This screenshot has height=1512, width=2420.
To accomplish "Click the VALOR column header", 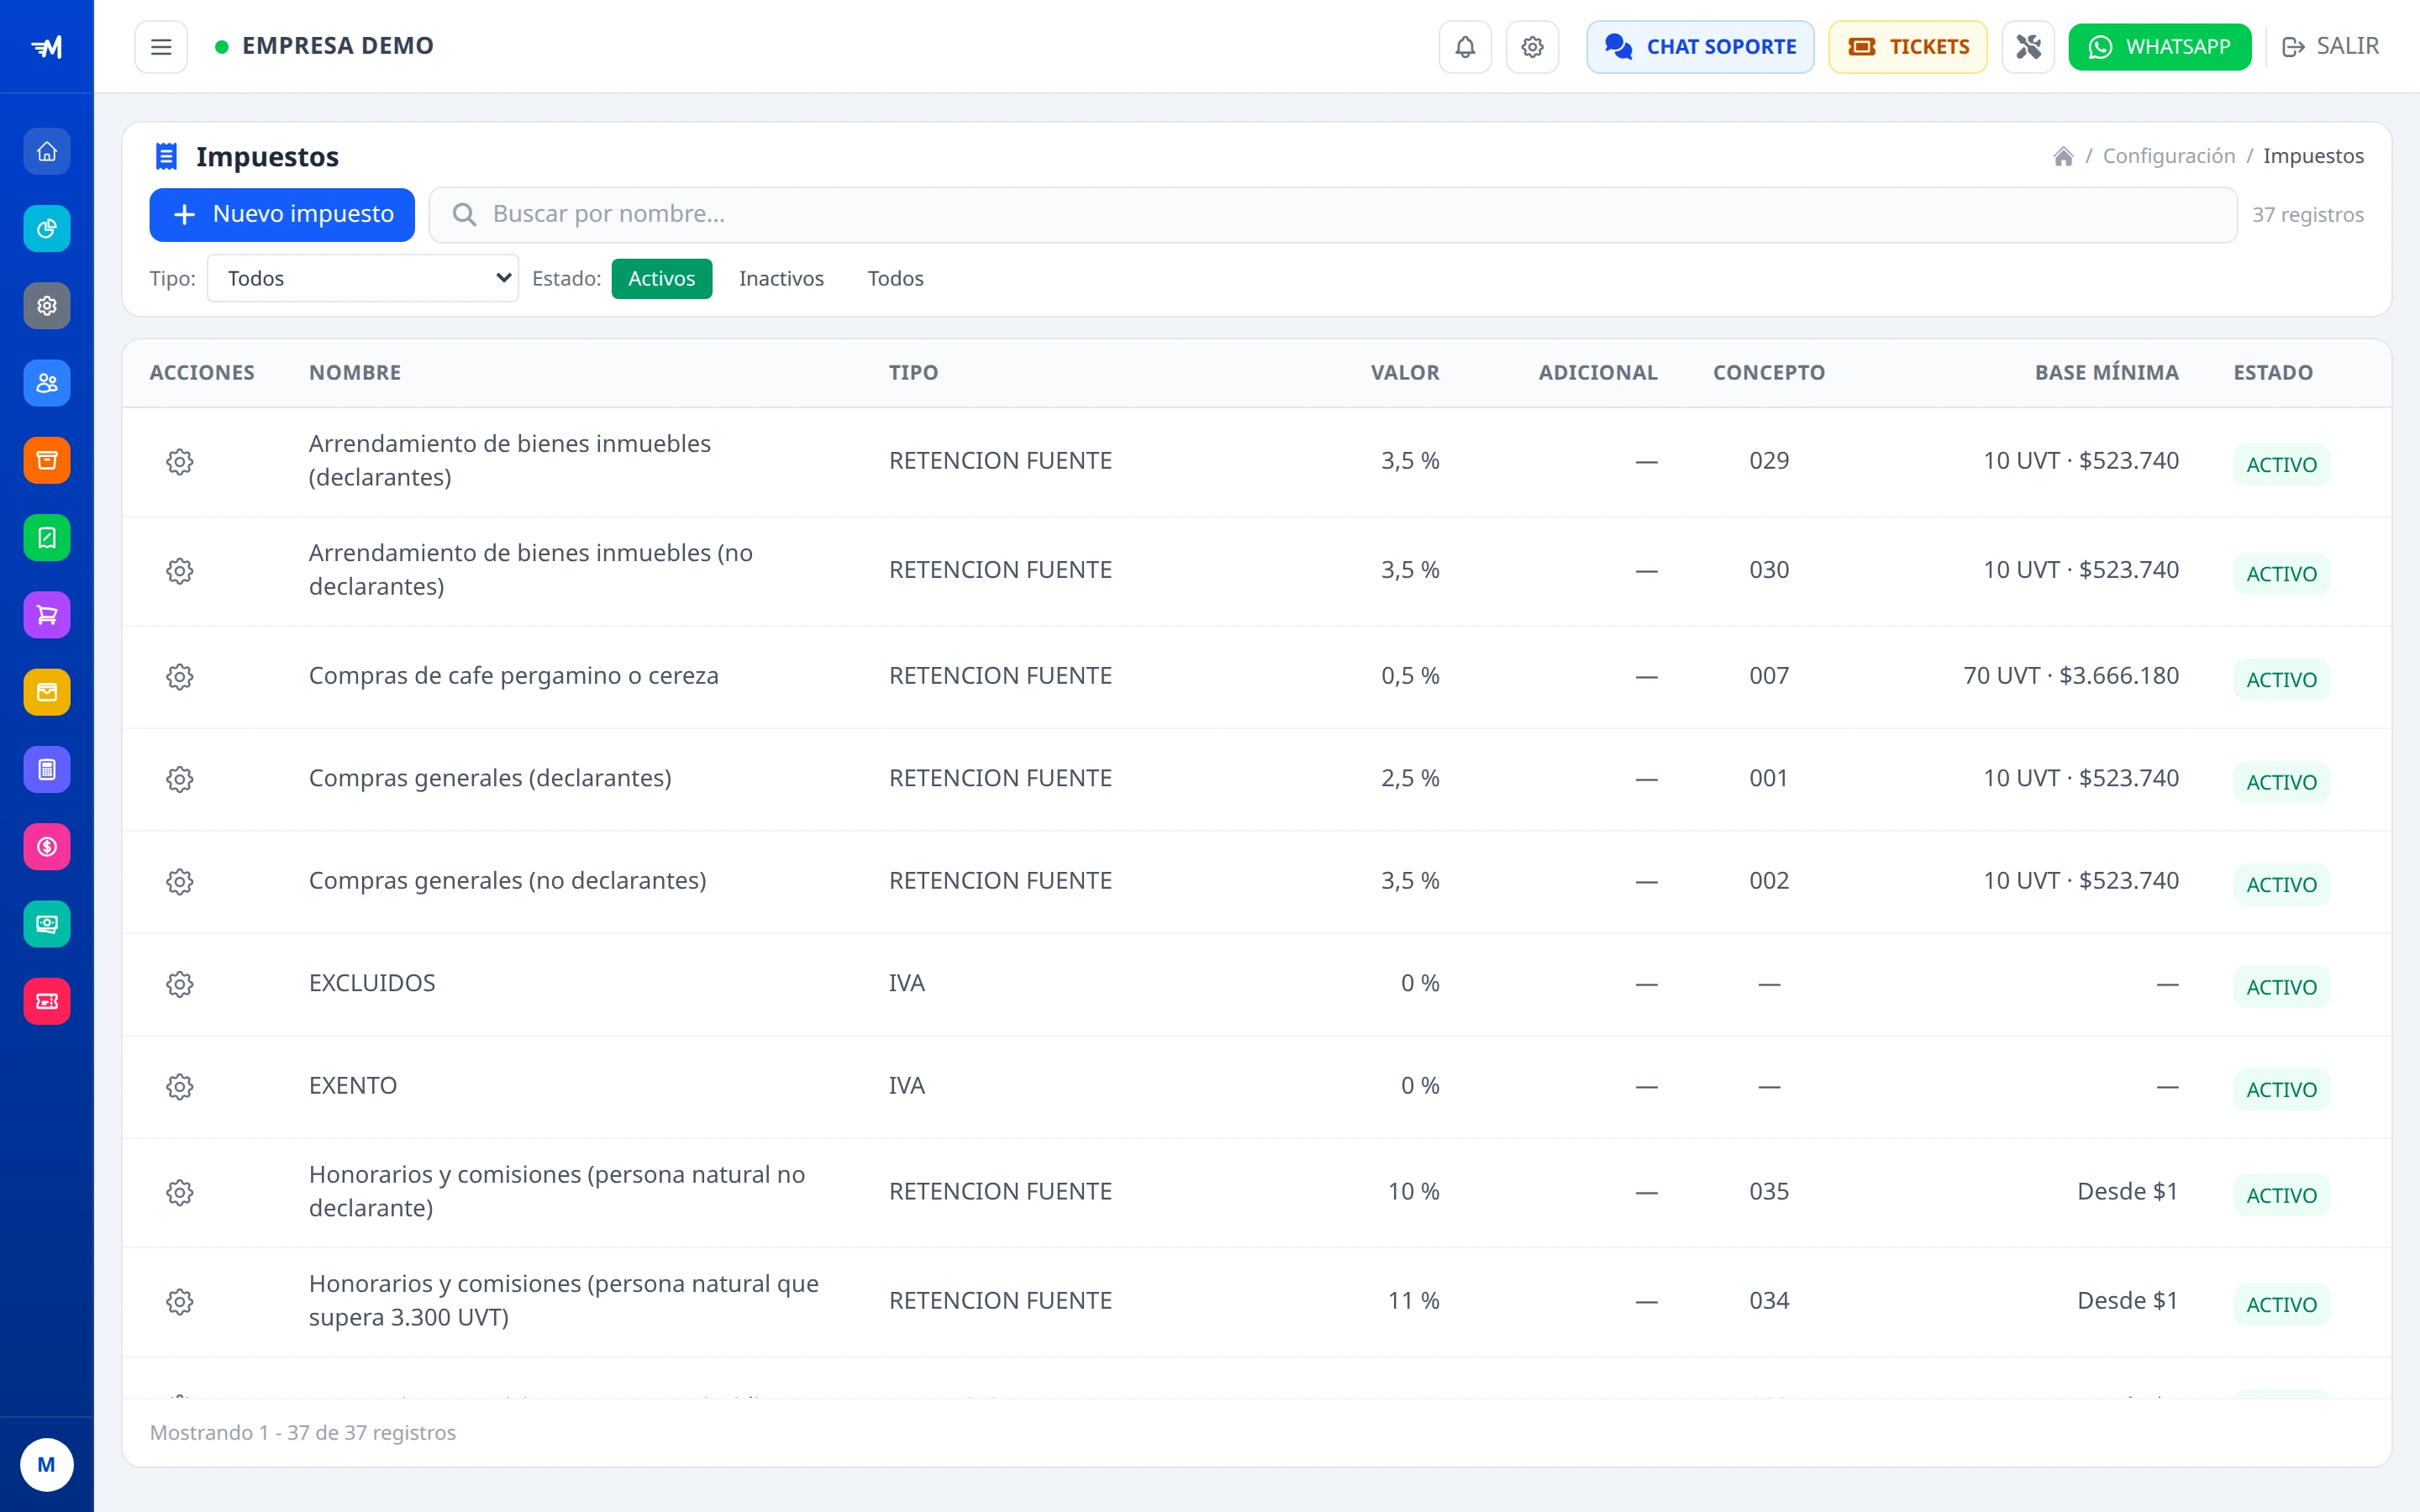I will tap(1405, 372).
